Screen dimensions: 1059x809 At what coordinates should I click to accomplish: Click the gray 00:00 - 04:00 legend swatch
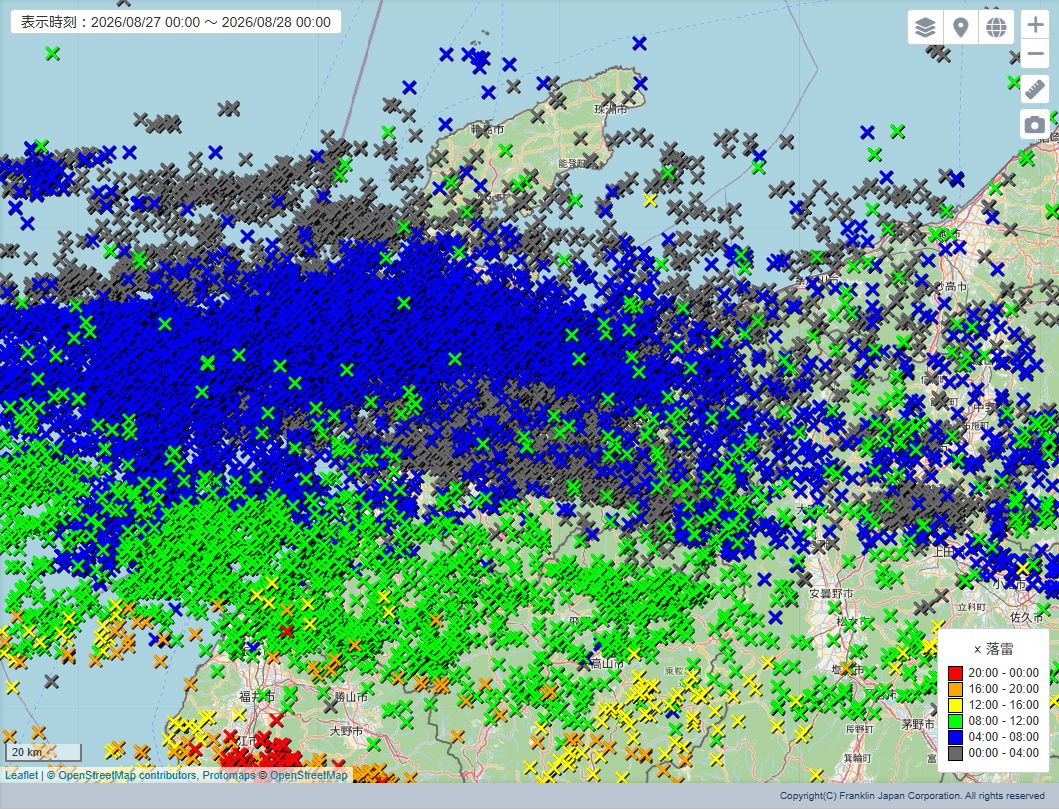coord(955,753)
